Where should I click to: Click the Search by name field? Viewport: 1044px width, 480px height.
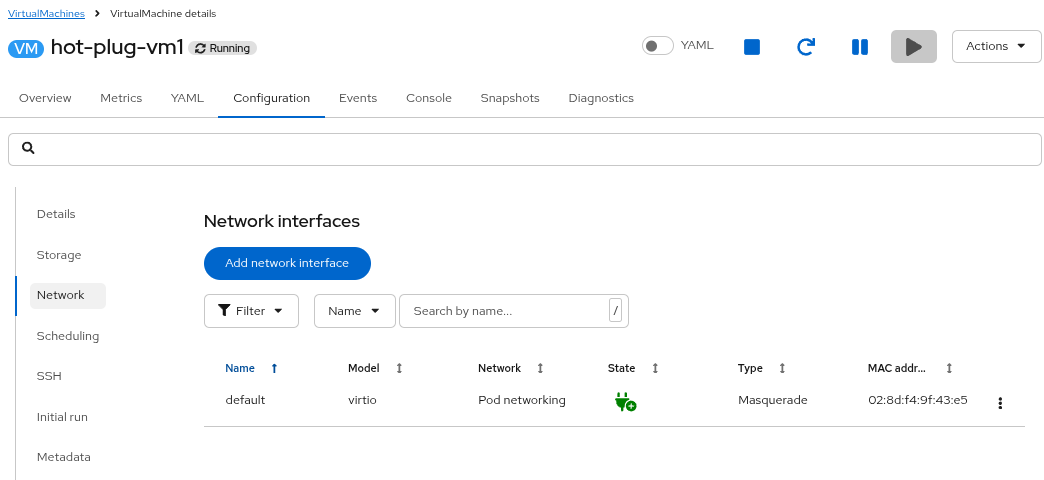pos(505,311)
